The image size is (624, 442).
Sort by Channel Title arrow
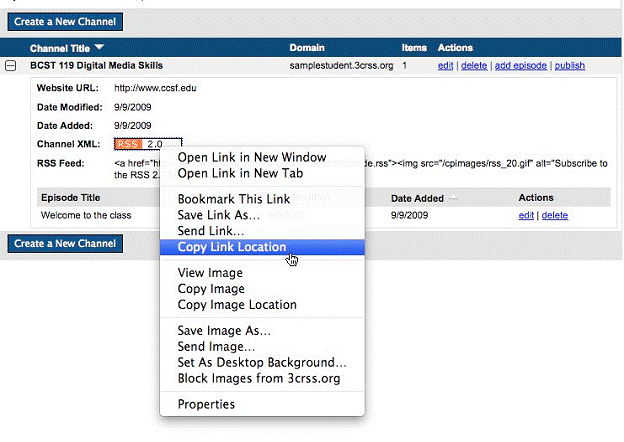[100, 48]
